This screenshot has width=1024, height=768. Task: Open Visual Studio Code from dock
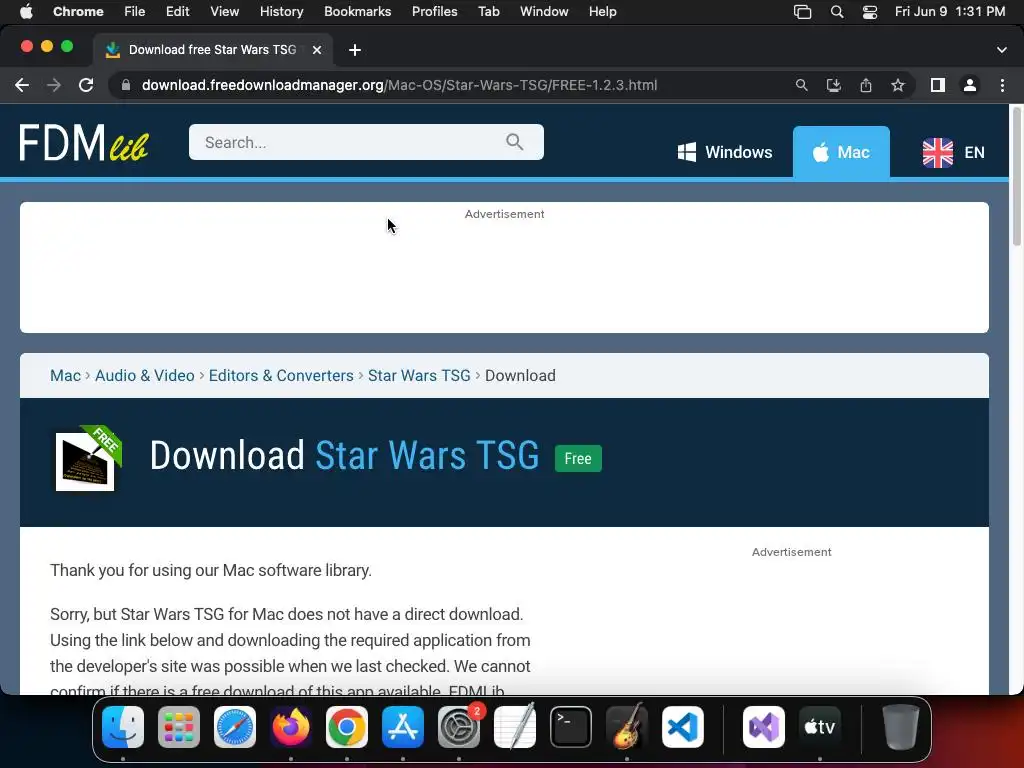pyautogui.click(x=683, y=727)
